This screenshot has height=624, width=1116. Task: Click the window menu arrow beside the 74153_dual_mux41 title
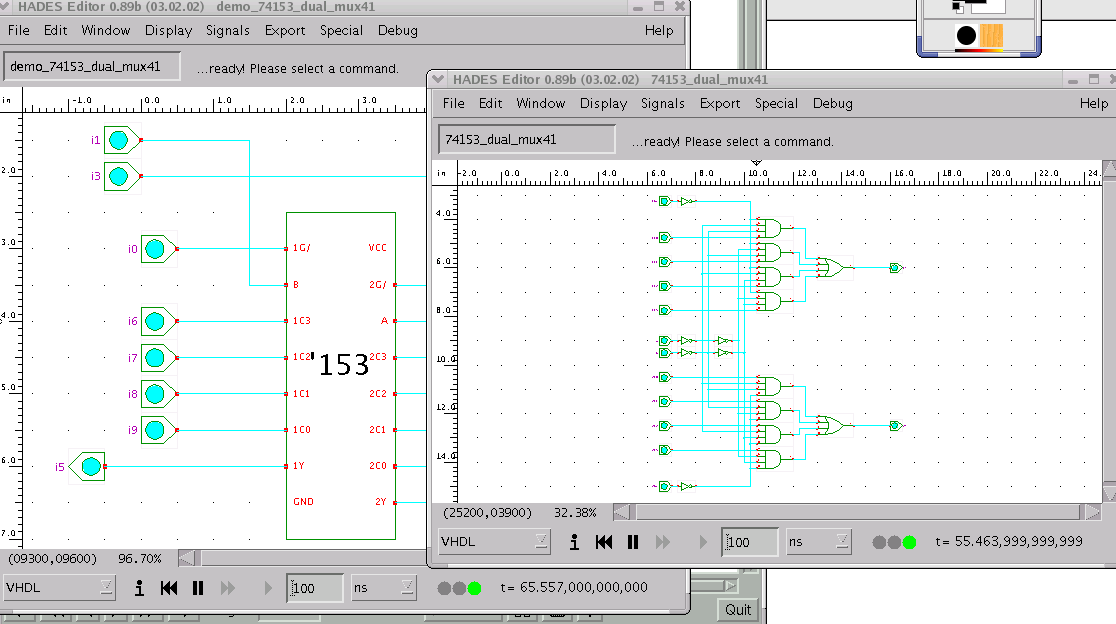click(x=438, y=79)
